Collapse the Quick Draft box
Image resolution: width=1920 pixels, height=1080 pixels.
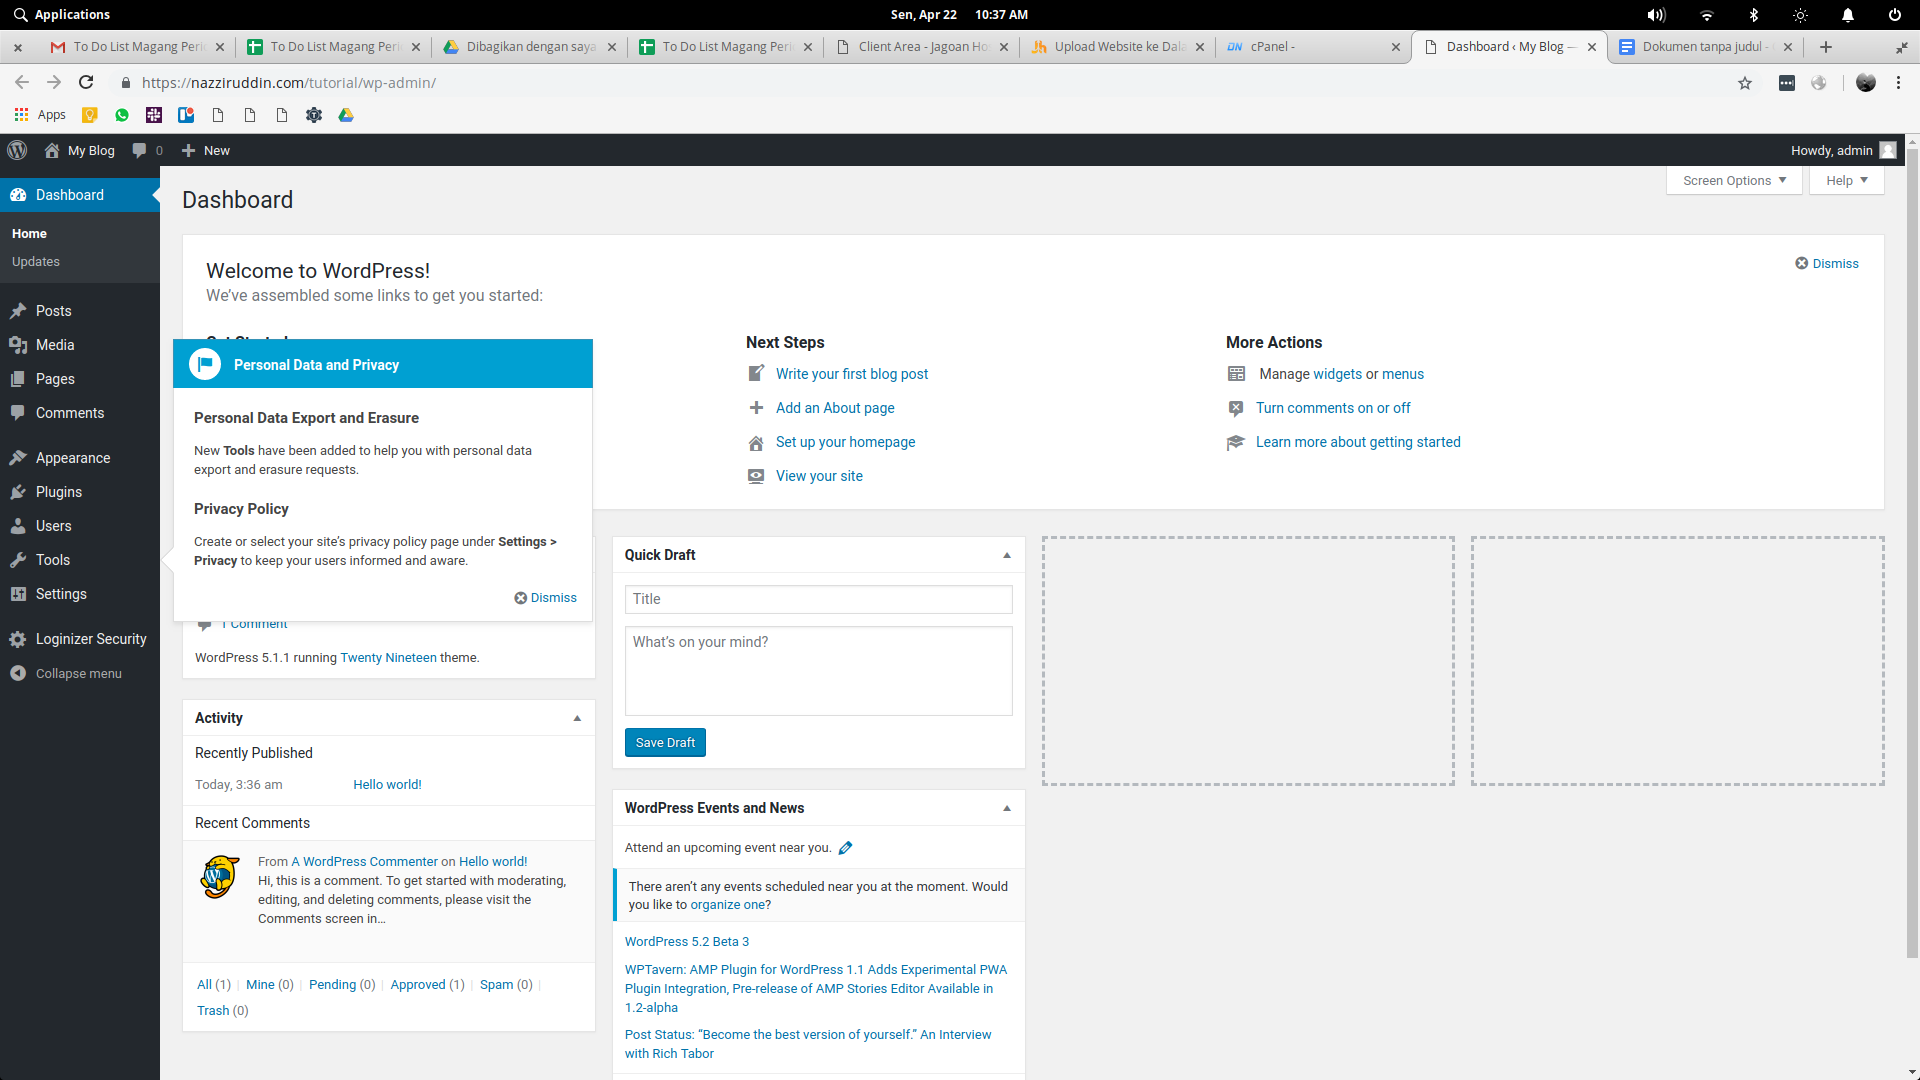(x=1007, y=555)
